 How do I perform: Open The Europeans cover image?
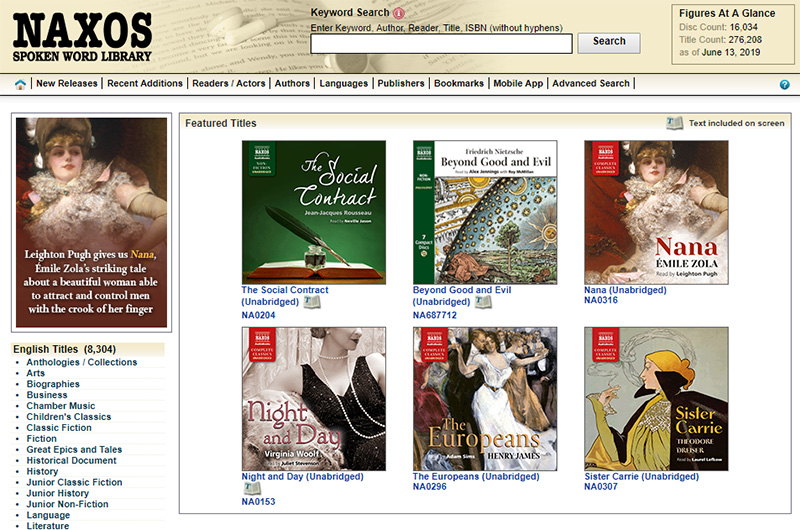pyautogui.click(x=485, y=398)
